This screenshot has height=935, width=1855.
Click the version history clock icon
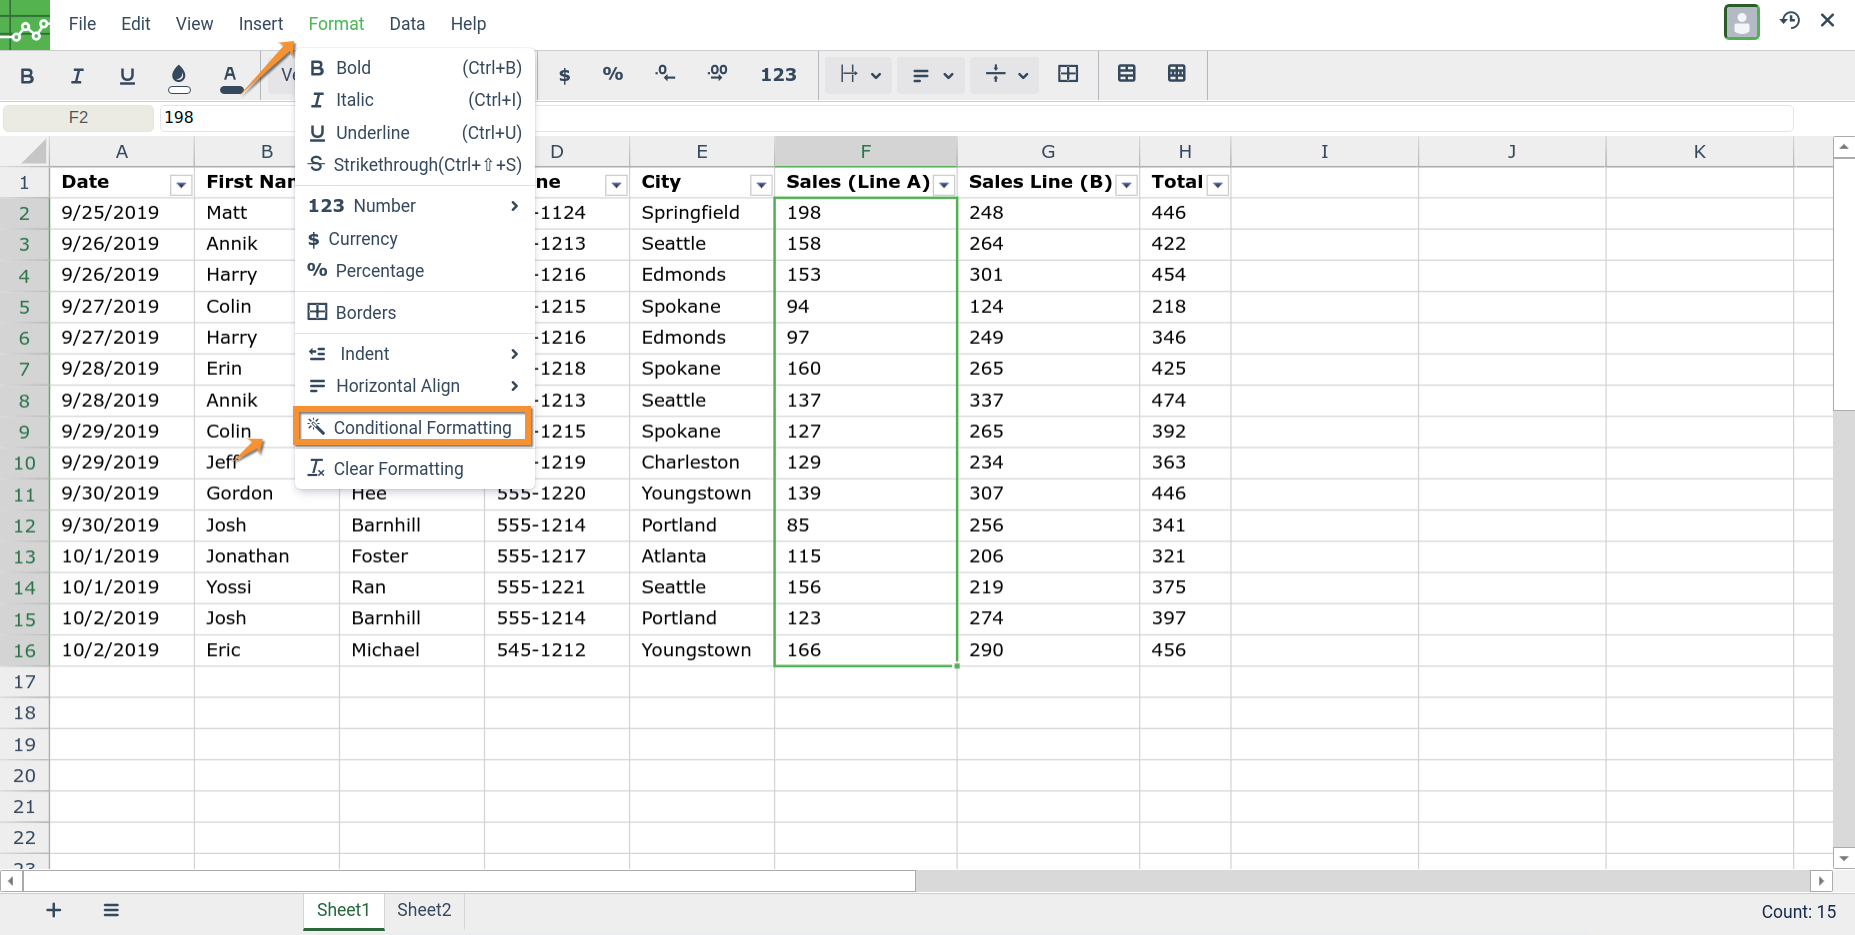coord(1789,20)
